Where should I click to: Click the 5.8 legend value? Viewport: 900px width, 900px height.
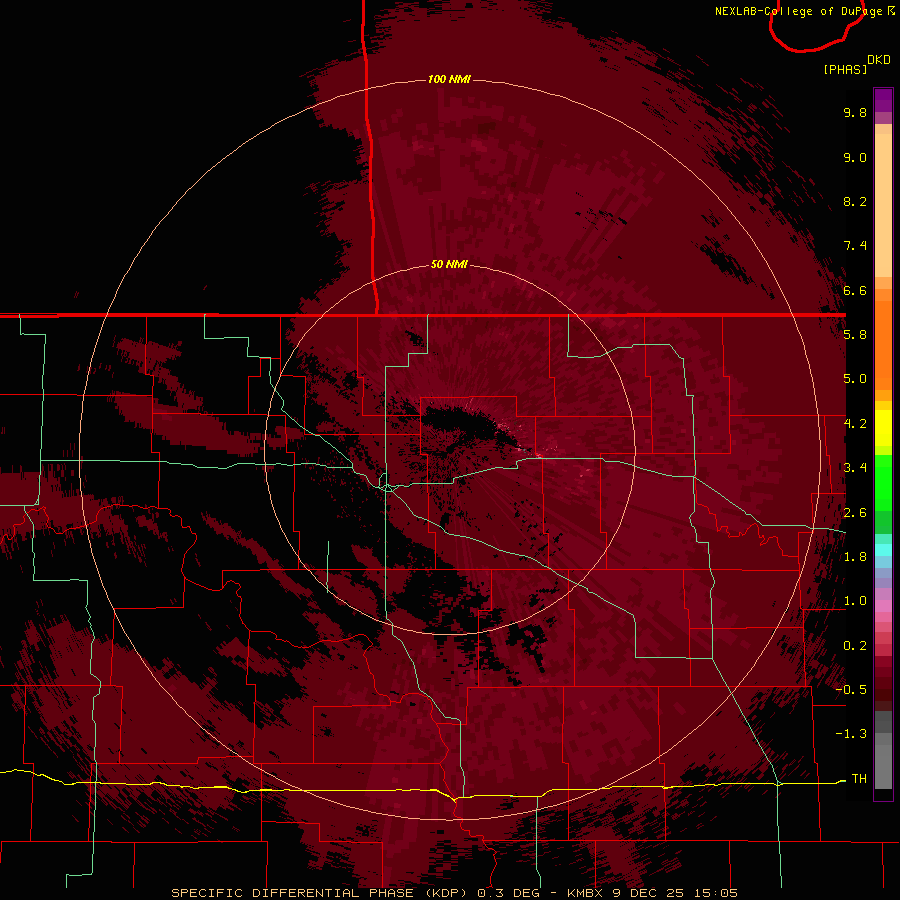point(855,335)
